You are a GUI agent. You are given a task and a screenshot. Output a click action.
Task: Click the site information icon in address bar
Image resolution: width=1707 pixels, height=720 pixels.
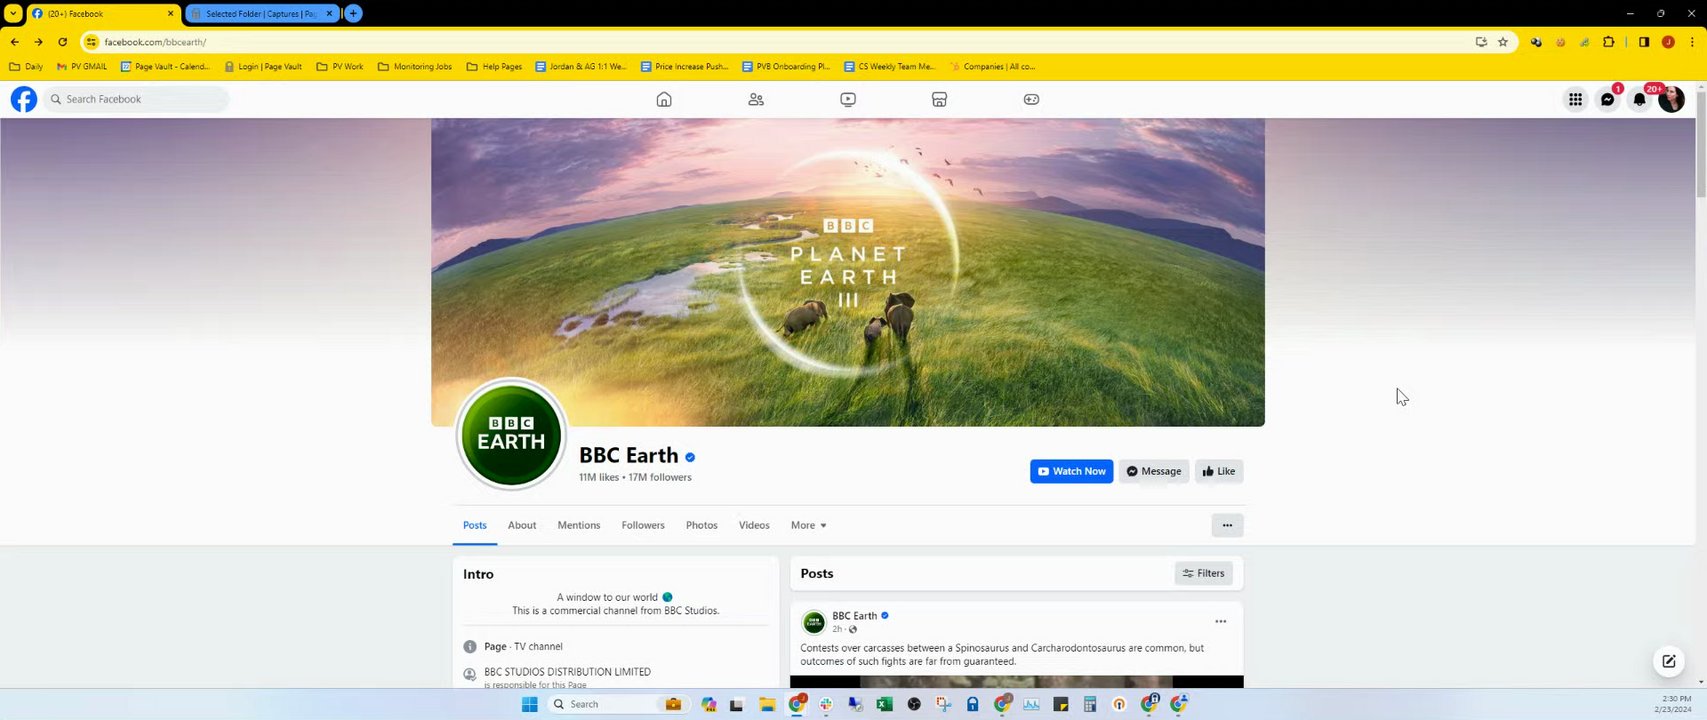coord(91,42)
